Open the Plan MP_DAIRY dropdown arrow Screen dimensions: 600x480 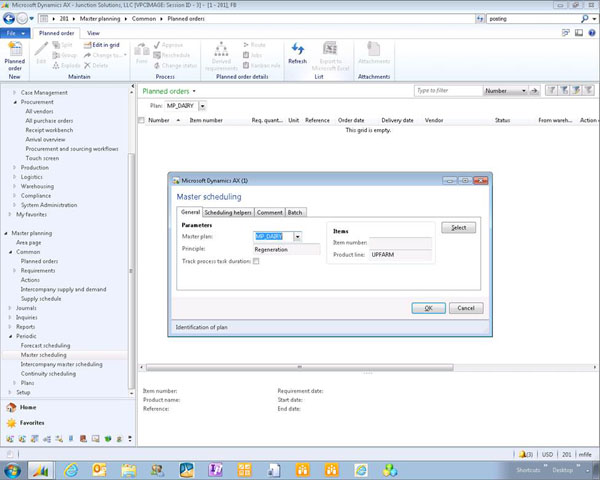pyautogui.click(x=202, y=106)
